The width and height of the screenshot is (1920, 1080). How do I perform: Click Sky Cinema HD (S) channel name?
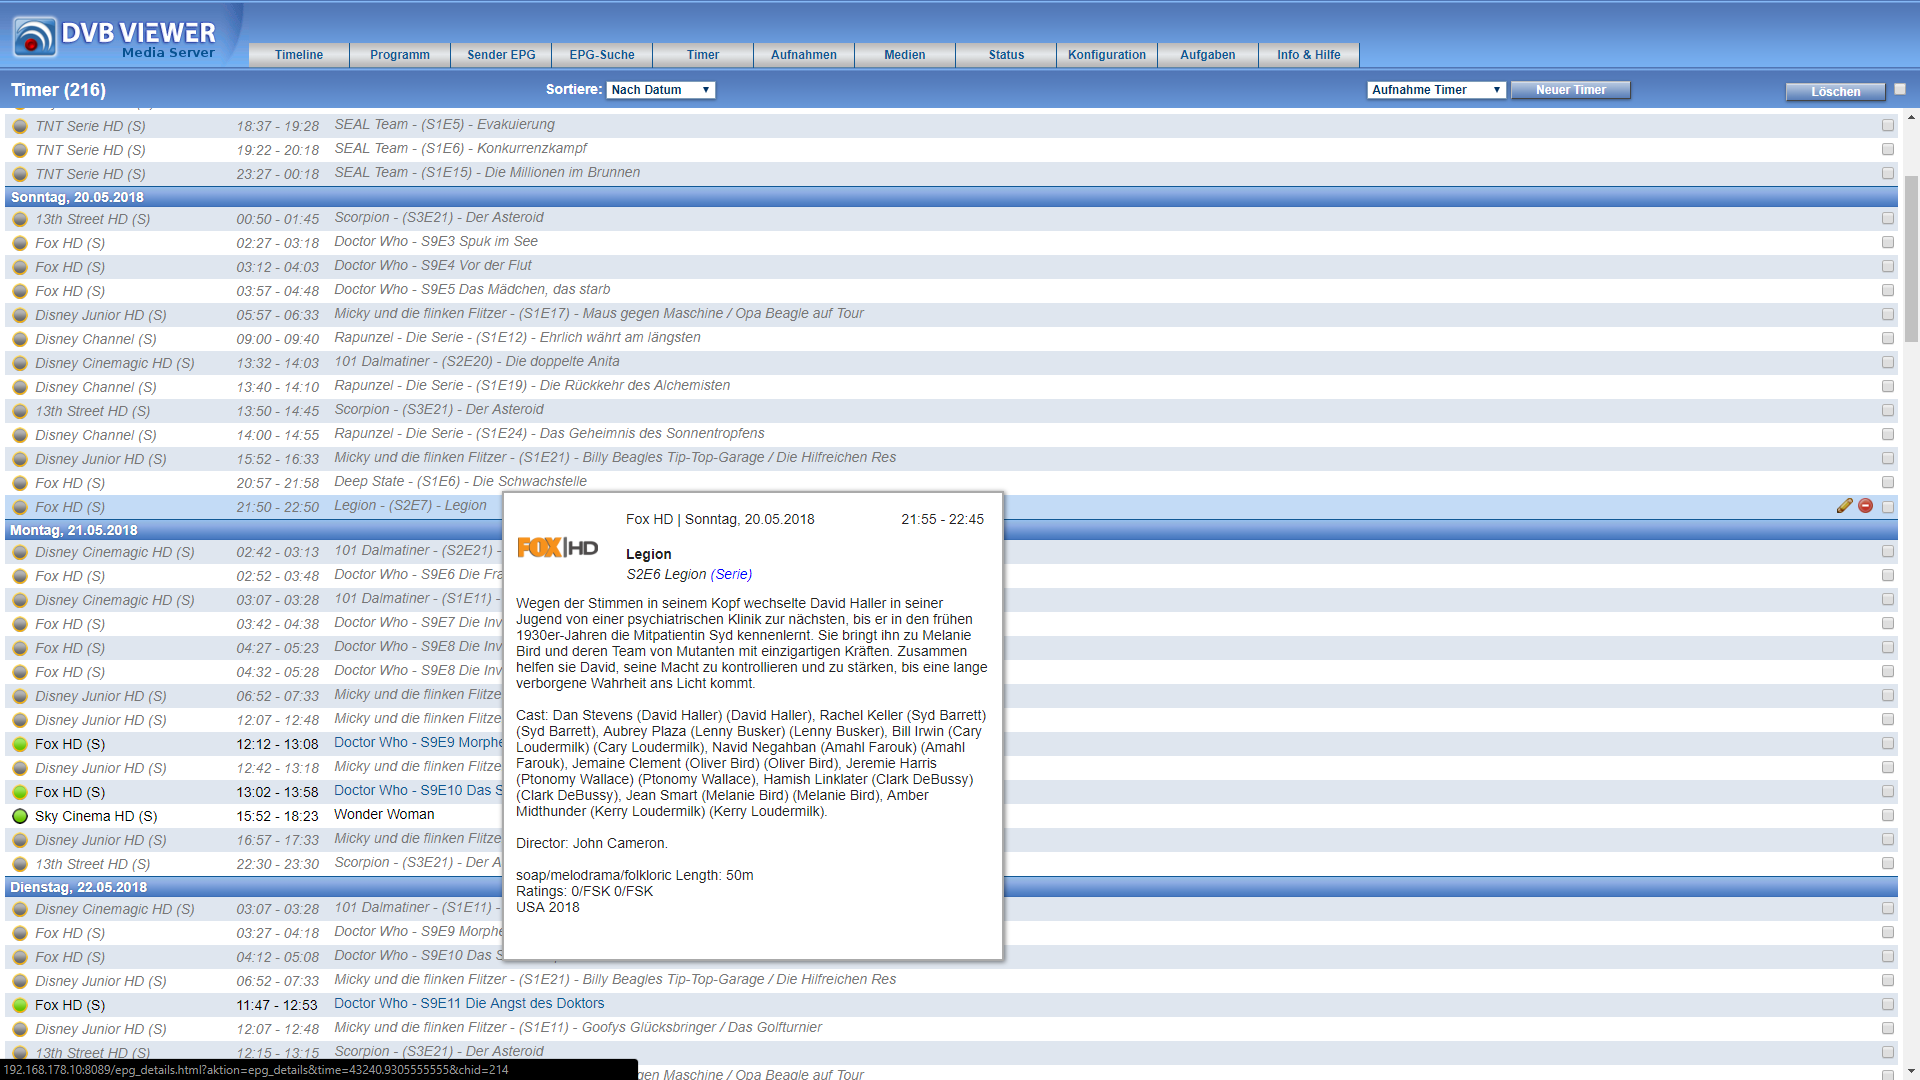tap(96, 816)
